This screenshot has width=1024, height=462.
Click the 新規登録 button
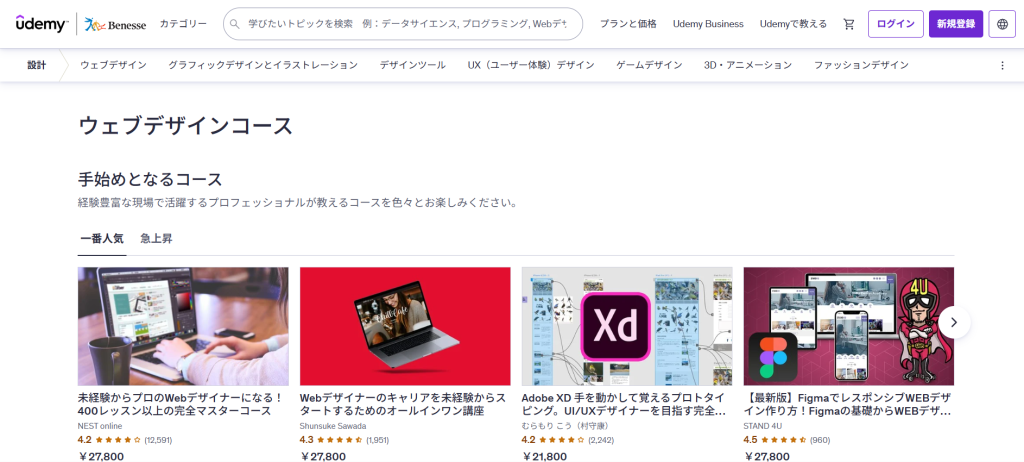point(955,24)
